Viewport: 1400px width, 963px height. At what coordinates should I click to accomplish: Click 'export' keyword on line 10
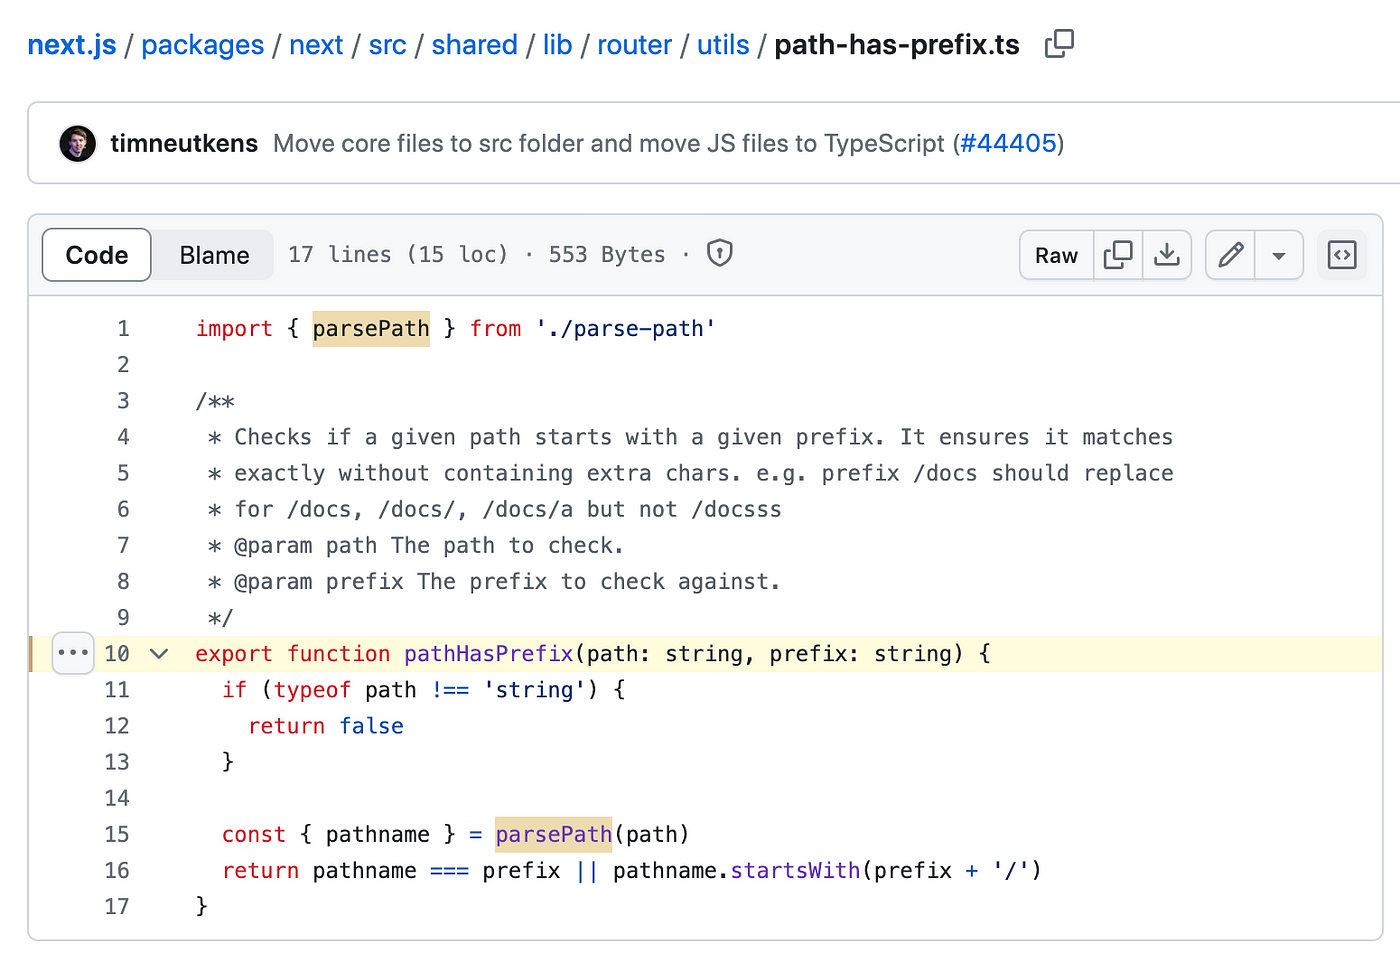(234, 654)
